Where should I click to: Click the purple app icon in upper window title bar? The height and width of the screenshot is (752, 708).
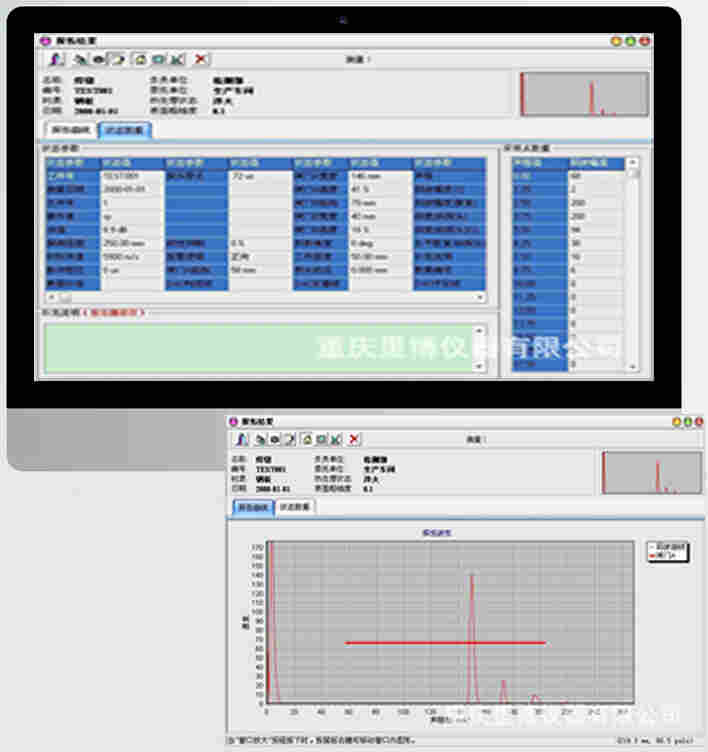coord(43,41)
